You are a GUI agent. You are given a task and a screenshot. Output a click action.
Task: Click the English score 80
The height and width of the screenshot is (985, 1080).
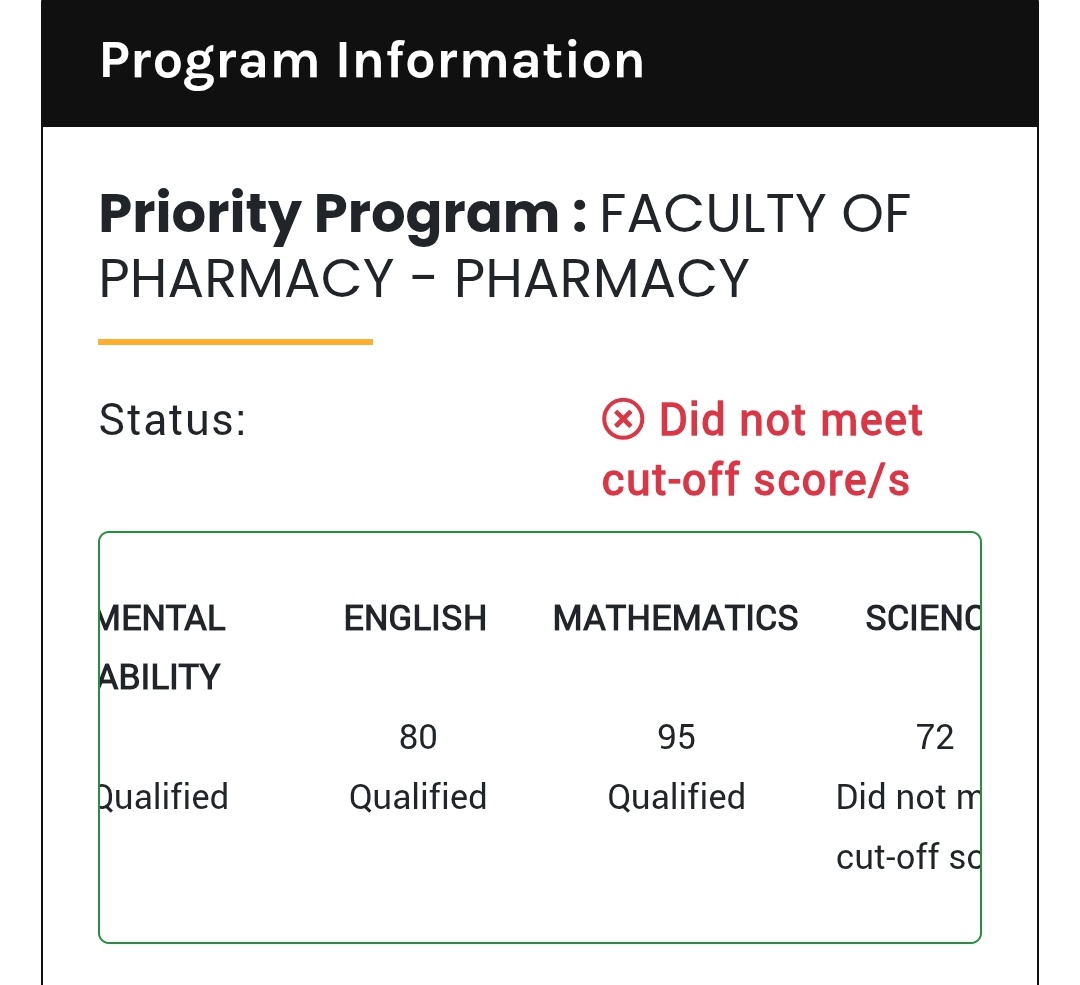(x=418, y=737)
